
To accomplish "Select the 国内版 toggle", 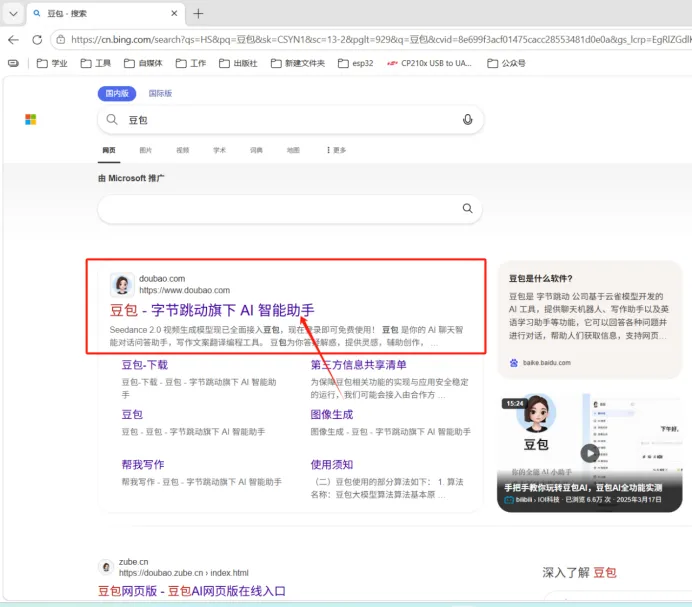I will (x=117, y=94).
